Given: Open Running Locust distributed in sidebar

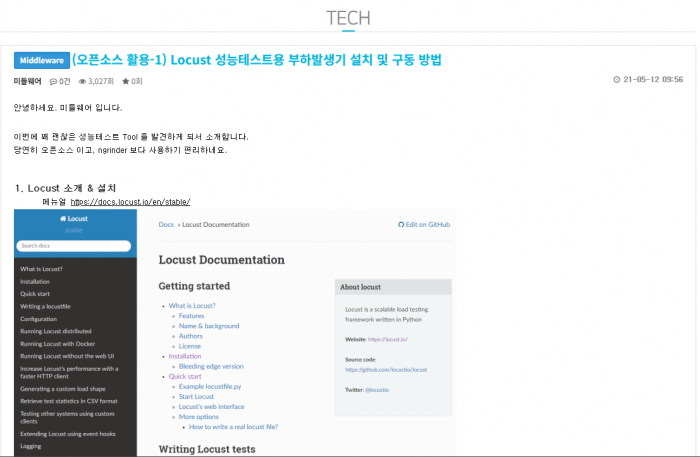Looking at the screenshot, I should pyautogui.click(x=56, y=331).
